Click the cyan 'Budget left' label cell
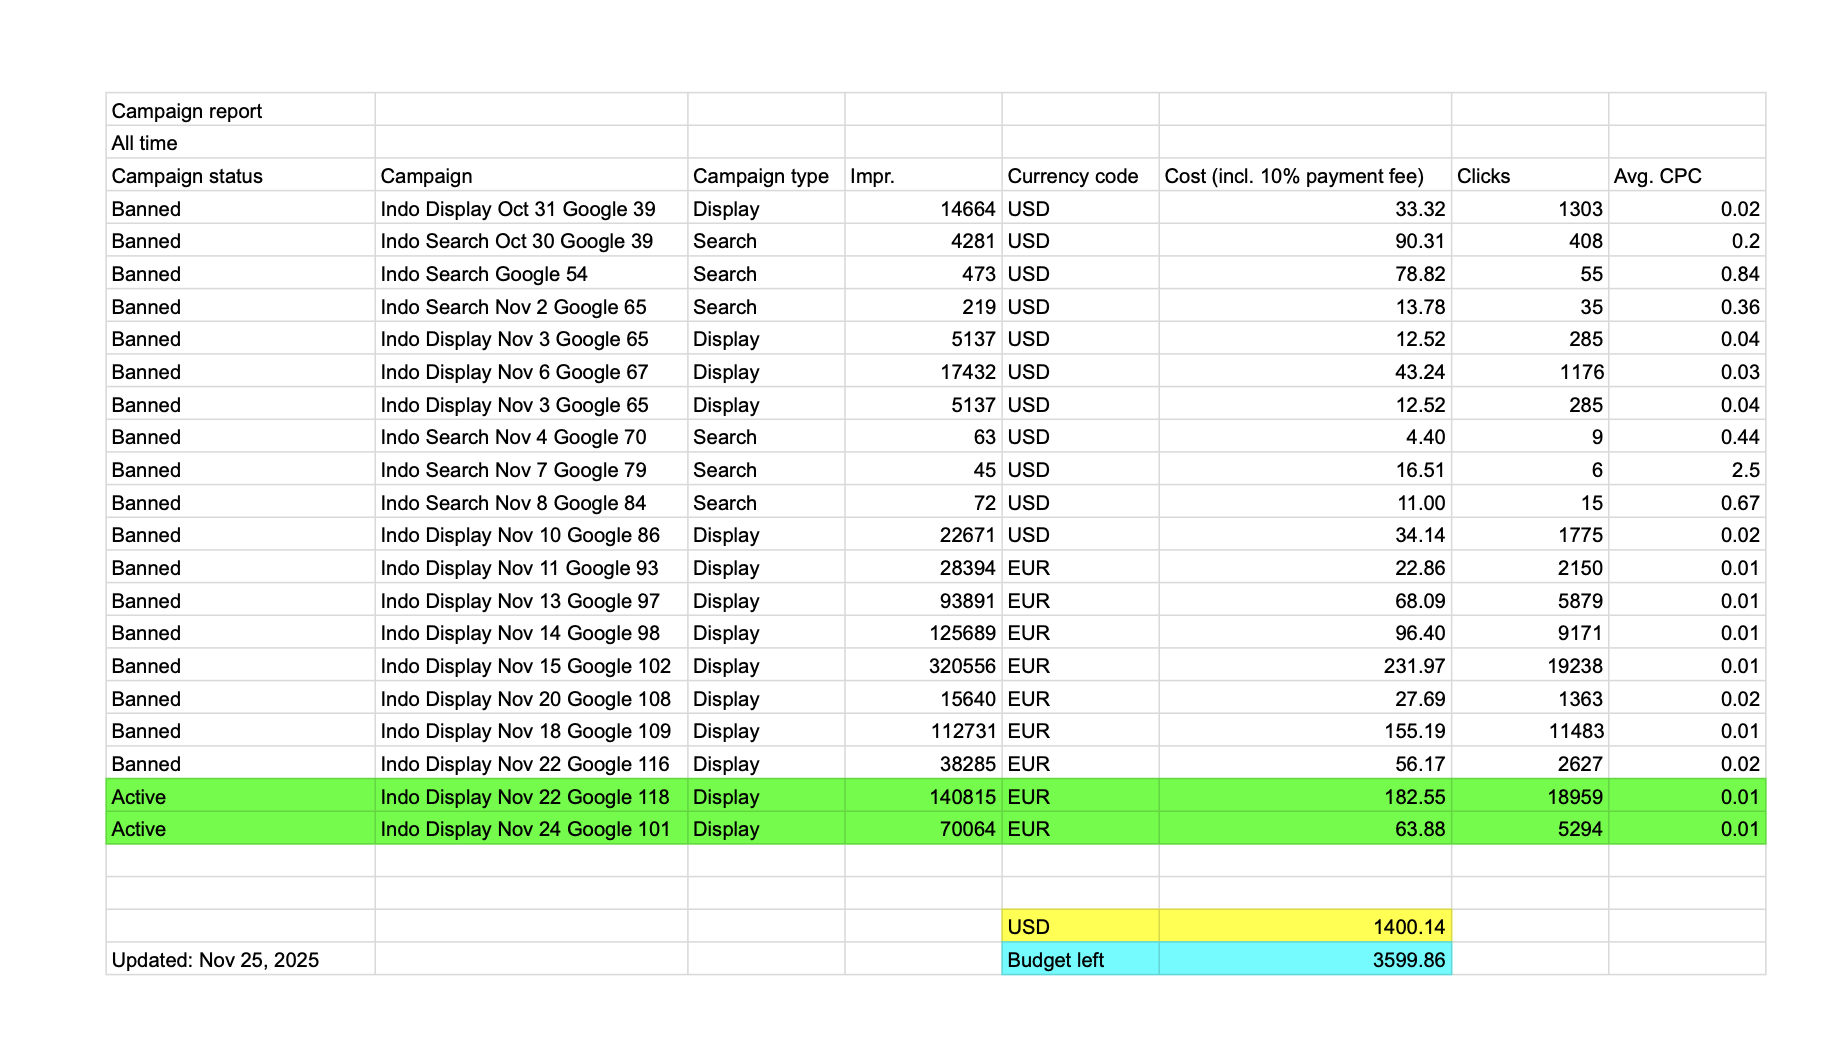 (x=1080, y=960)
